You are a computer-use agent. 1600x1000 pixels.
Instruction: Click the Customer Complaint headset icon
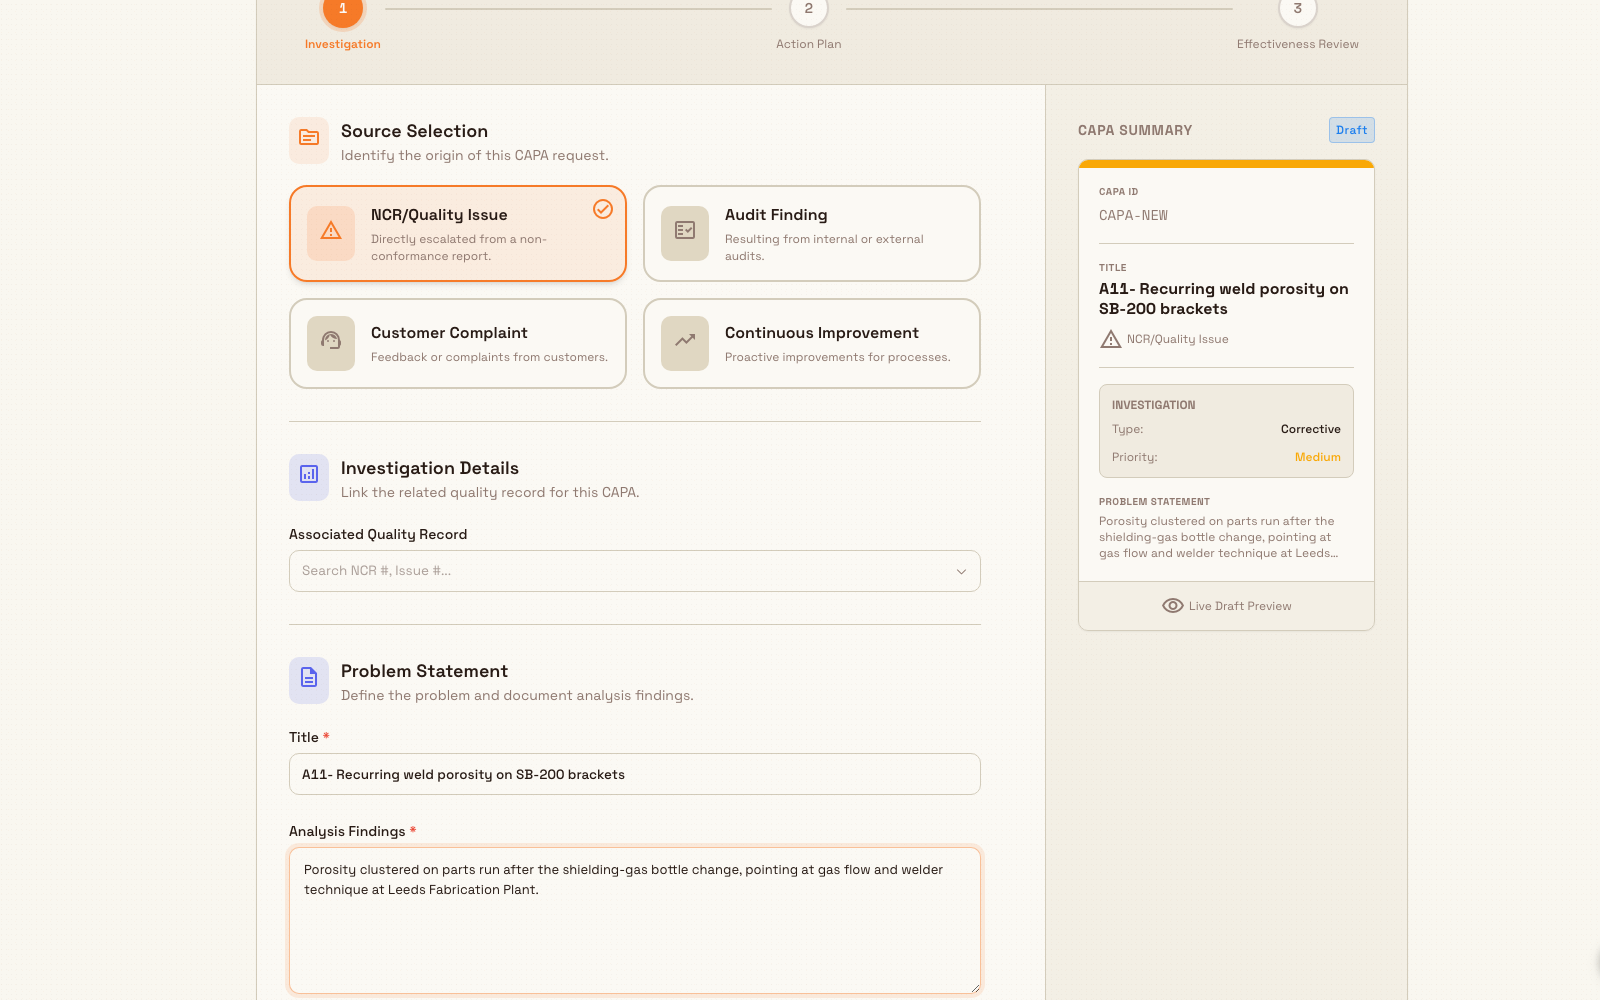coord(331,343)
